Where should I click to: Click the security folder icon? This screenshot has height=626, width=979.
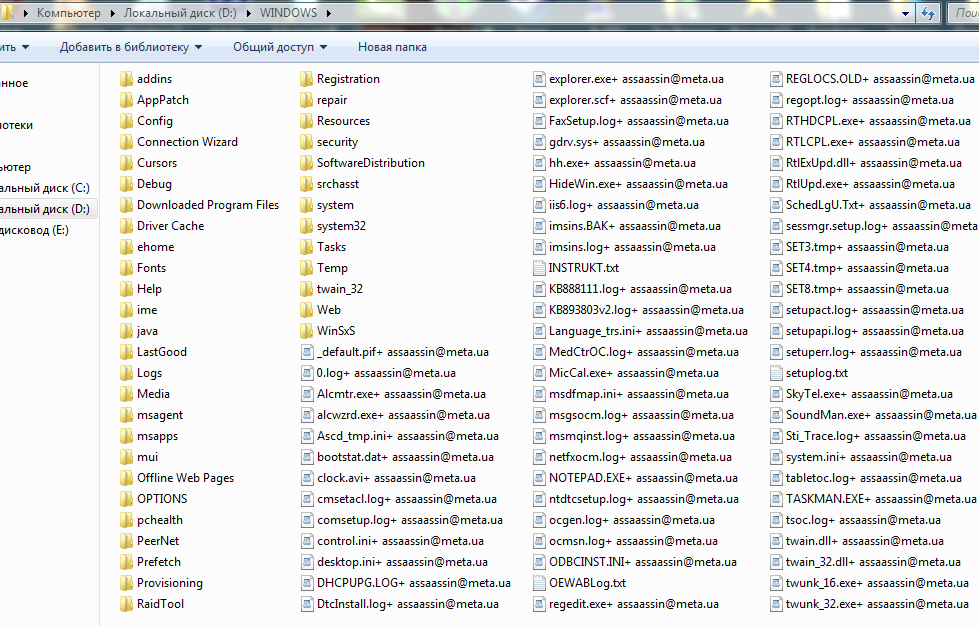pos(306,142)
